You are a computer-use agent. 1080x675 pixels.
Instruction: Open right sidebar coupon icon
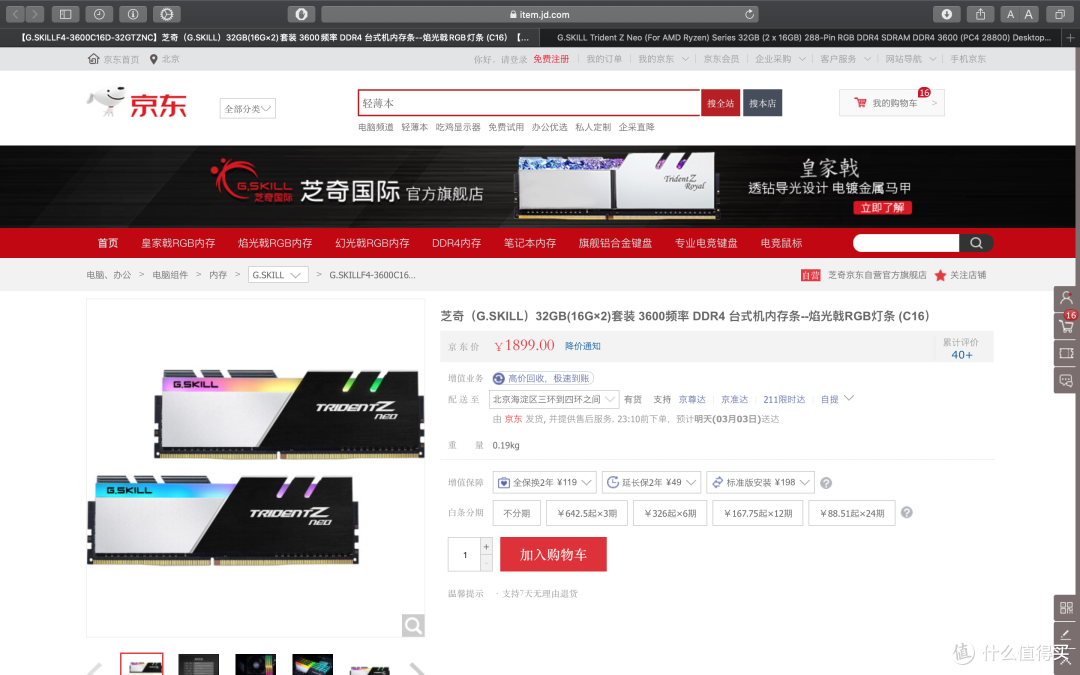tap(1066, 353)
